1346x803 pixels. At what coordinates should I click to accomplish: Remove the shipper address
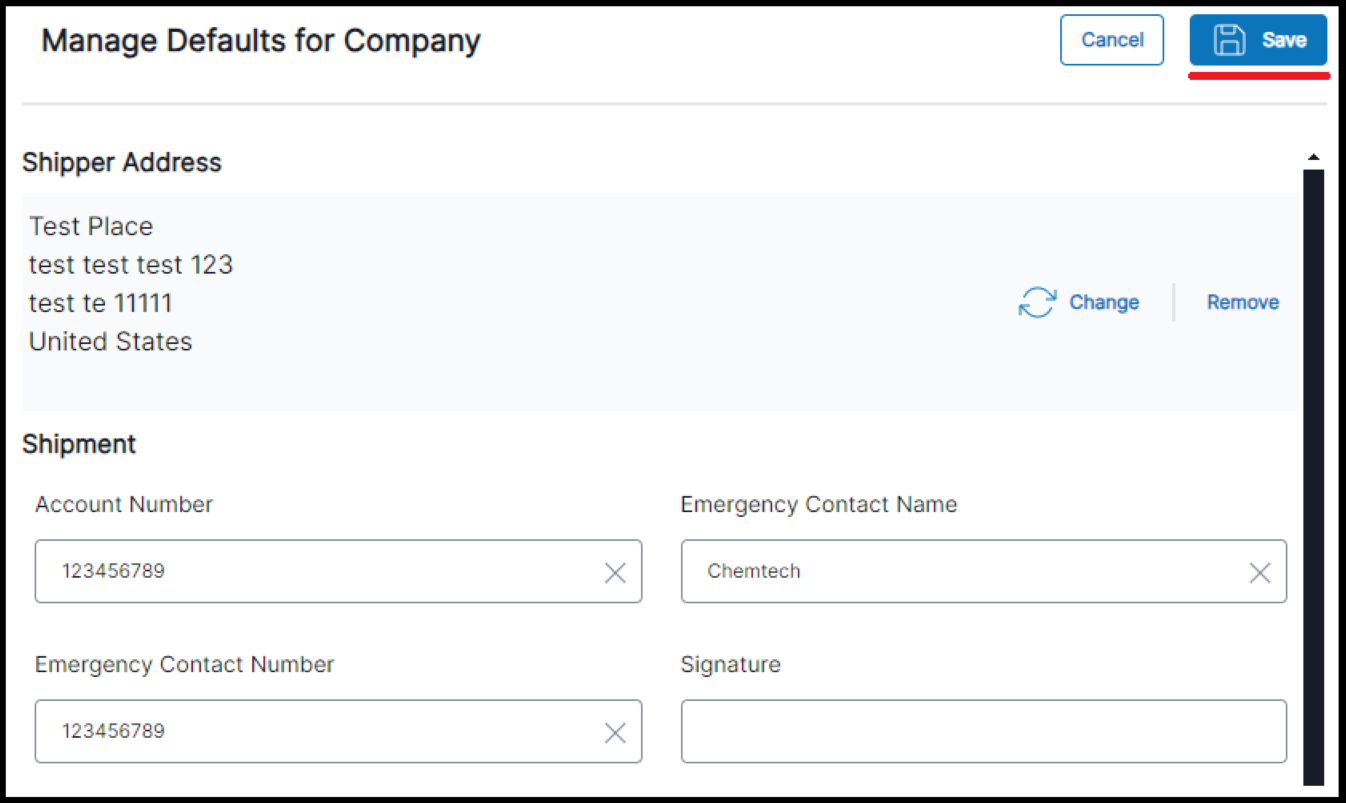tap(1242, 302)
